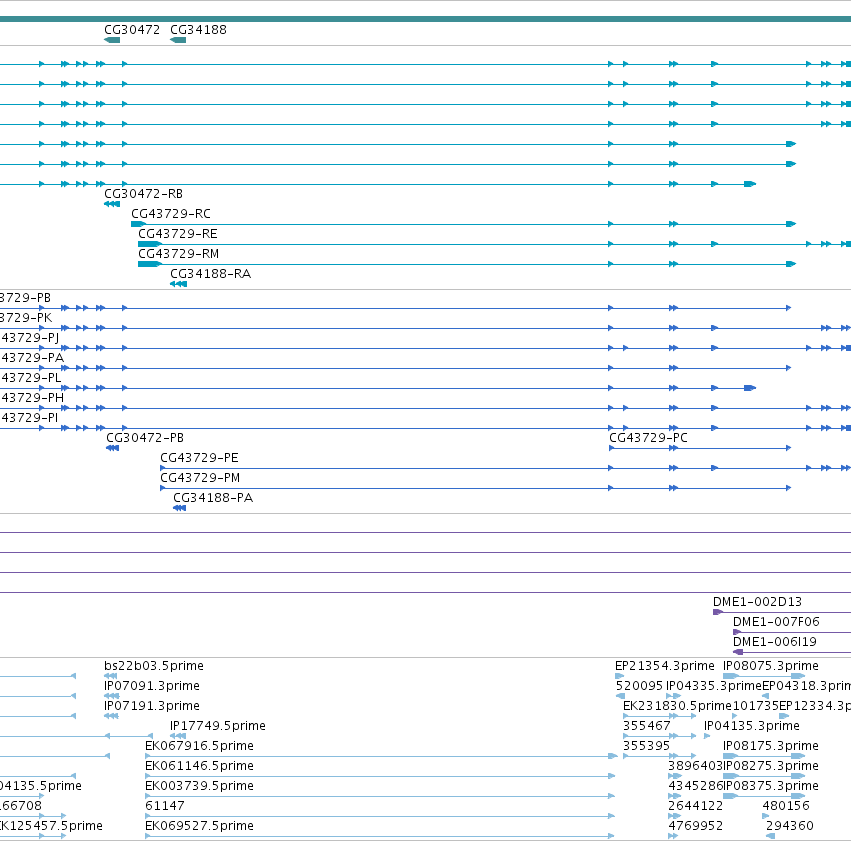
Task: Select EST IP17749.5prime label
Action: 218,726
